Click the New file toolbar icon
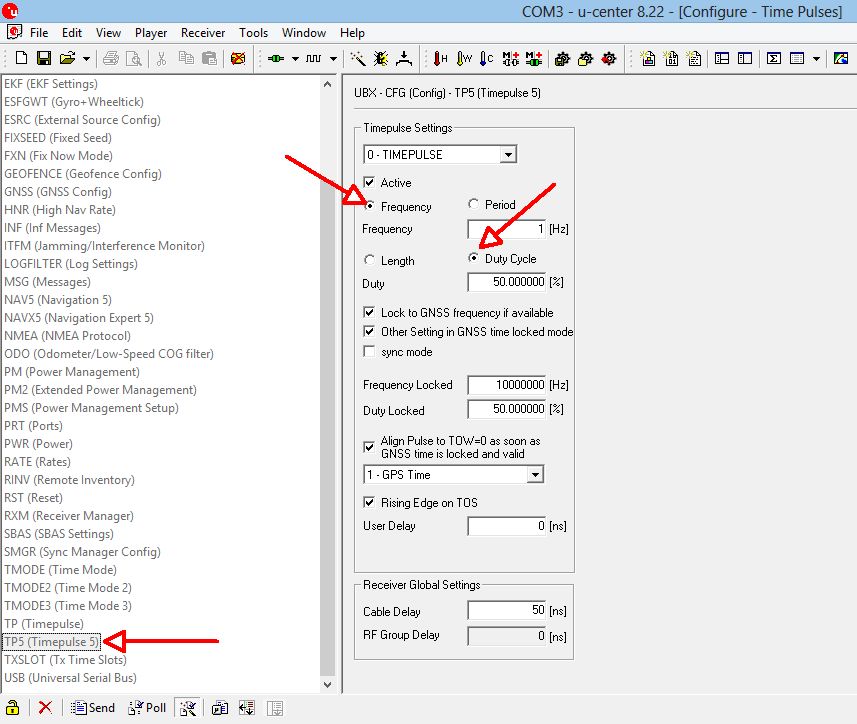The image size is (857, 724). point(21,58)
